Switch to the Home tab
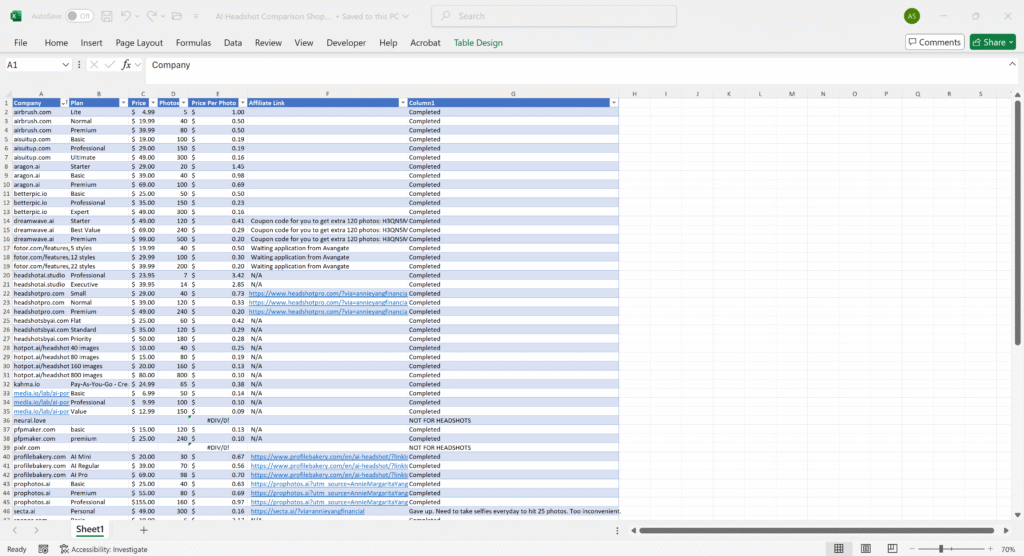The width and height of the screenshot is (1024, 556). pyautogui.click(x=56, y=42)
